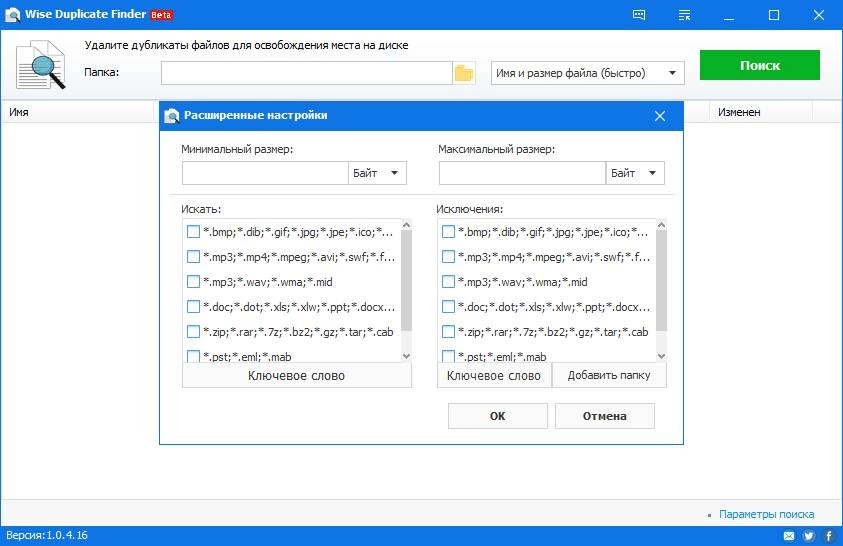This screenshot has height=546, width=843.
Task: Click the Добавить папку button
Action: click(x=609, y=376)
